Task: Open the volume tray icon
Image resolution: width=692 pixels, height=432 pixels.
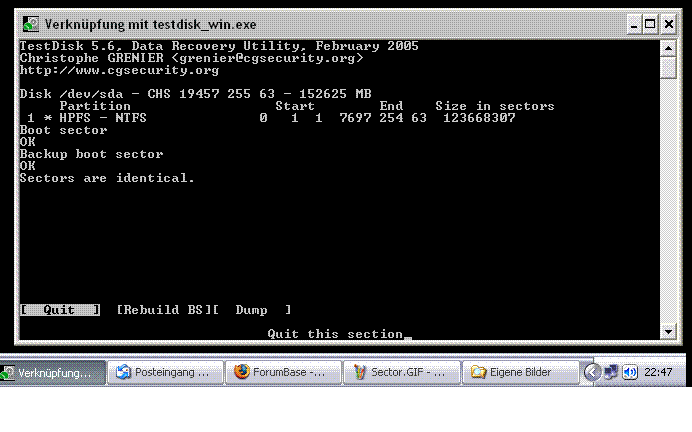Action: pyautogui.click(x=630, y=372)
